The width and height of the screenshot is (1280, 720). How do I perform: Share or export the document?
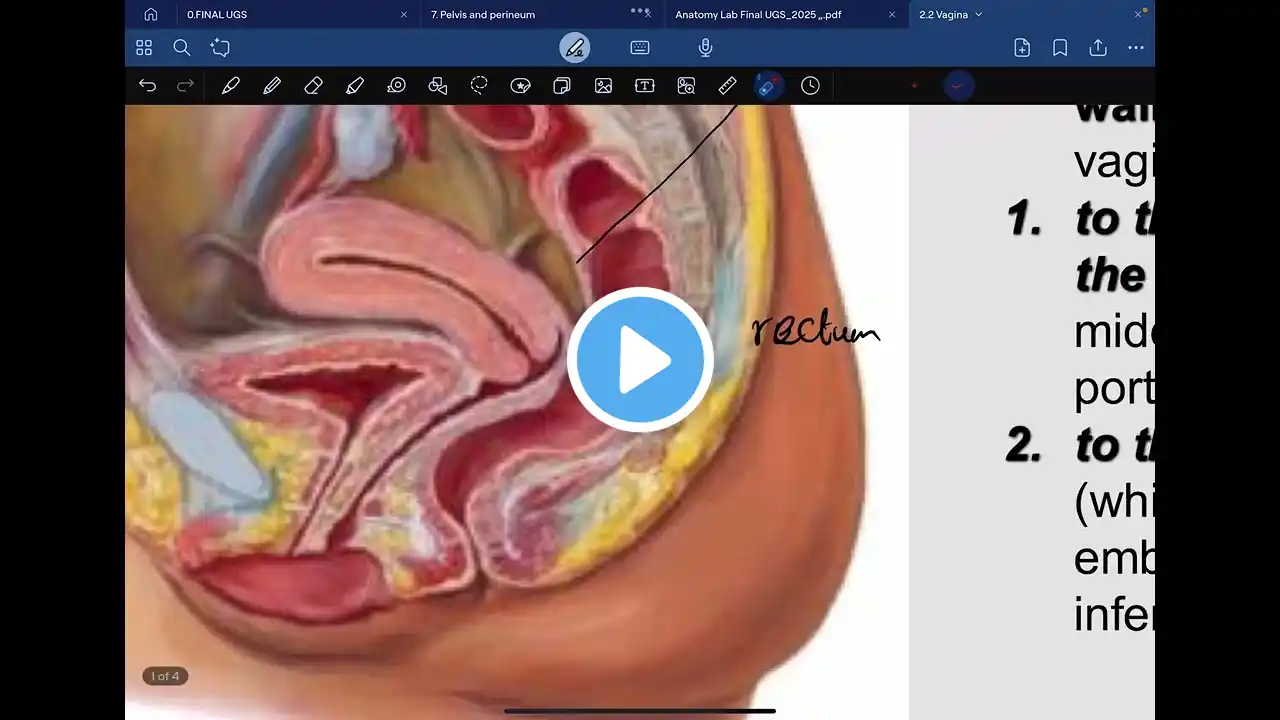click(x=1098, y=47)
